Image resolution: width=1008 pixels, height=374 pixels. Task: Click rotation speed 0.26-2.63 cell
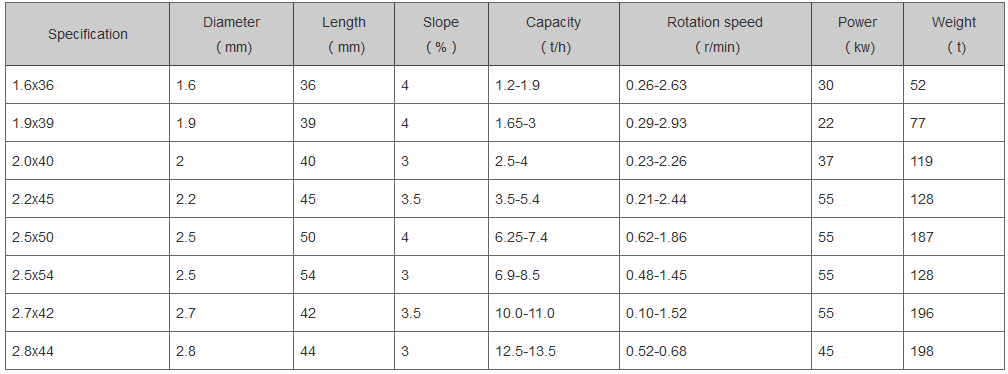coord(715,85)
